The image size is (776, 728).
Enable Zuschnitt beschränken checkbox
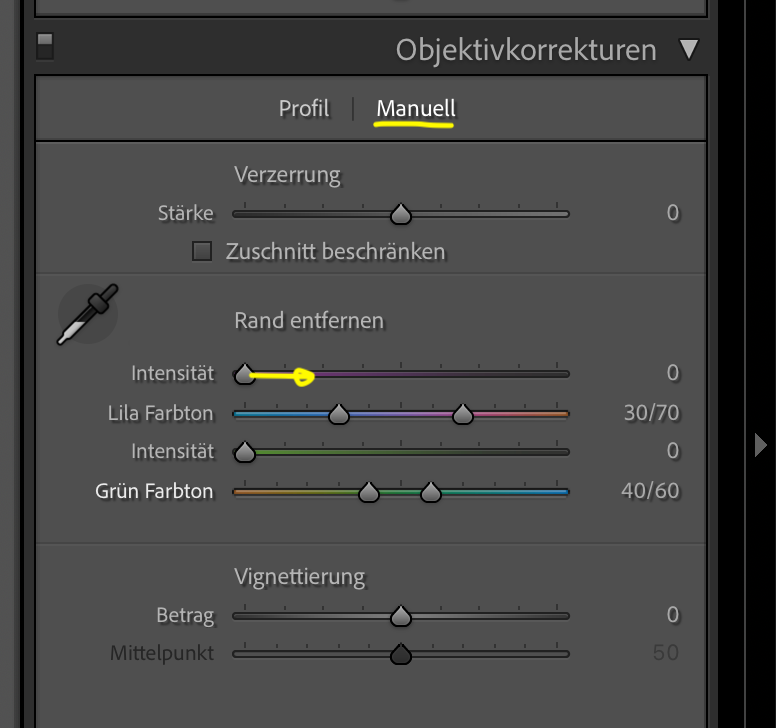point(203,251)
